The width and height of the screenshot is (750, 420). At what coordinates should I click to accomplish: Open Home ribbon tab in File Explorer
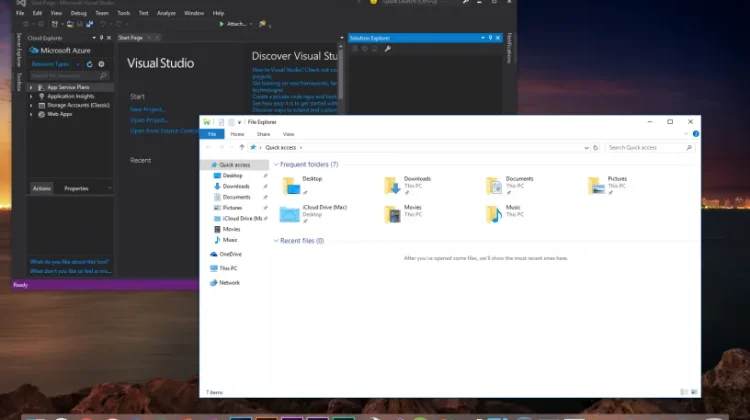[237, 134]
